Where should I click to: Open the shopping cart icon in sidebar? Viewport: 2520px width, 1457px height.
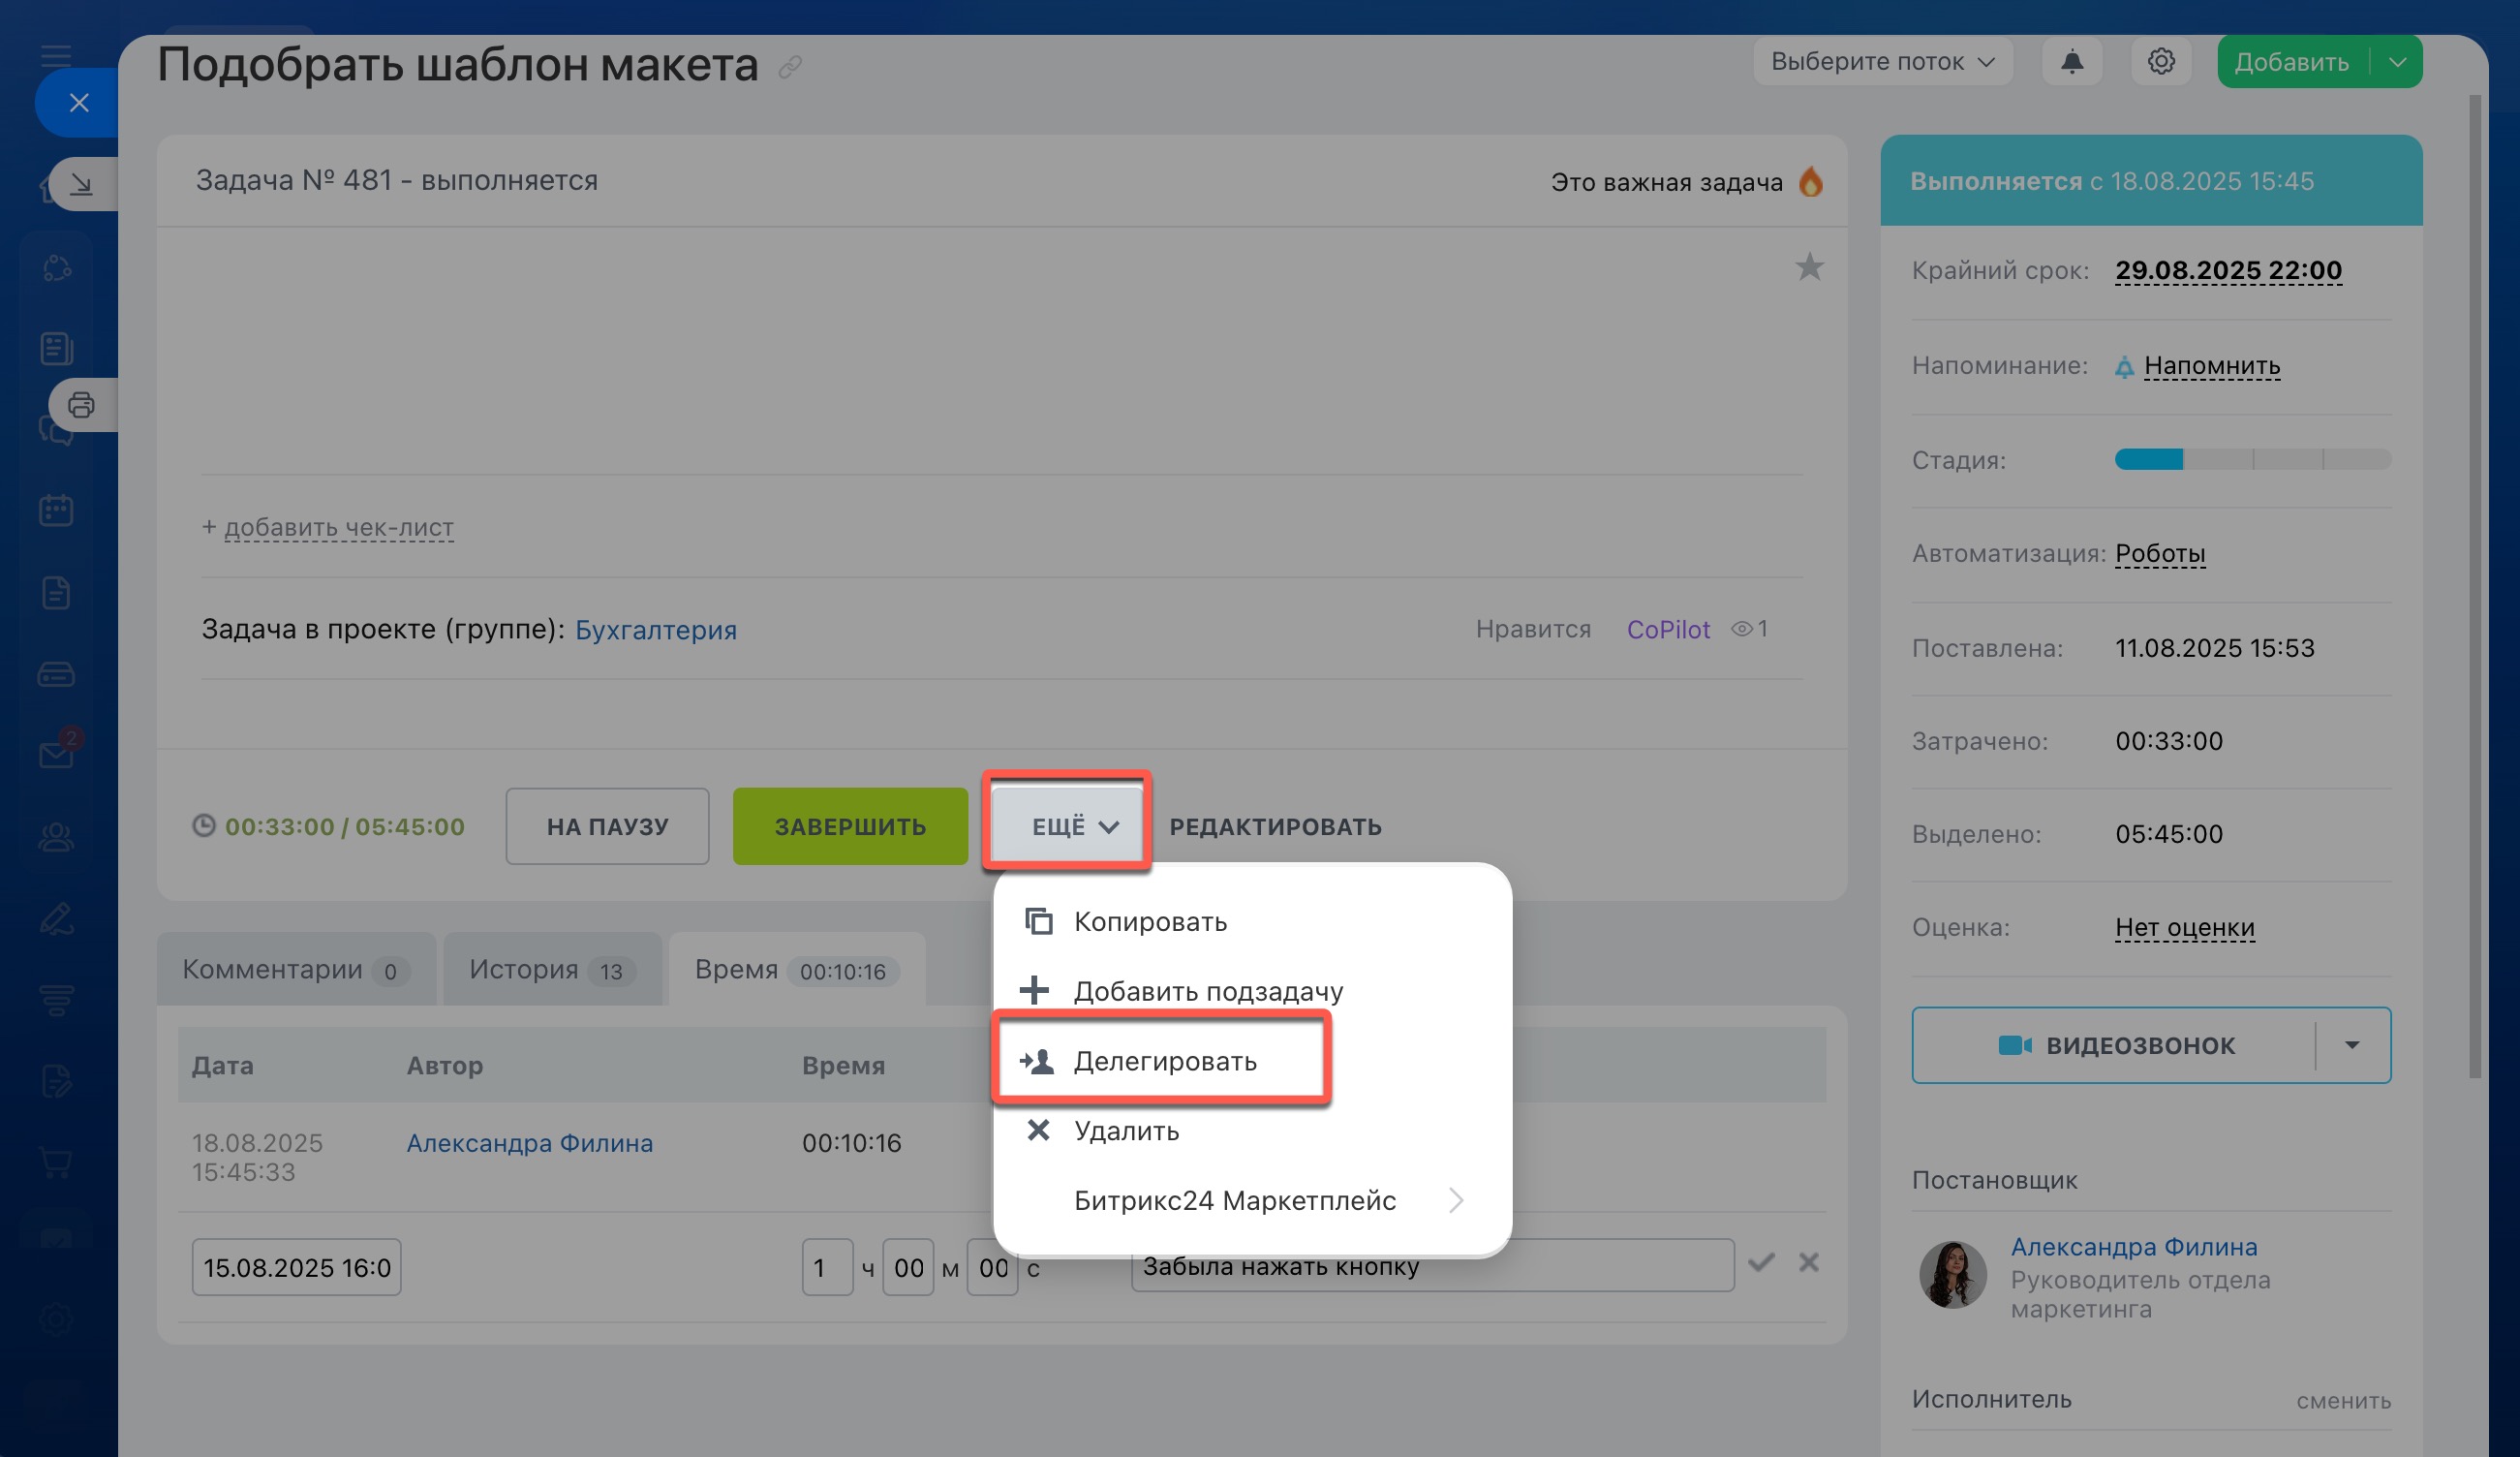[x=56, y=1162]
